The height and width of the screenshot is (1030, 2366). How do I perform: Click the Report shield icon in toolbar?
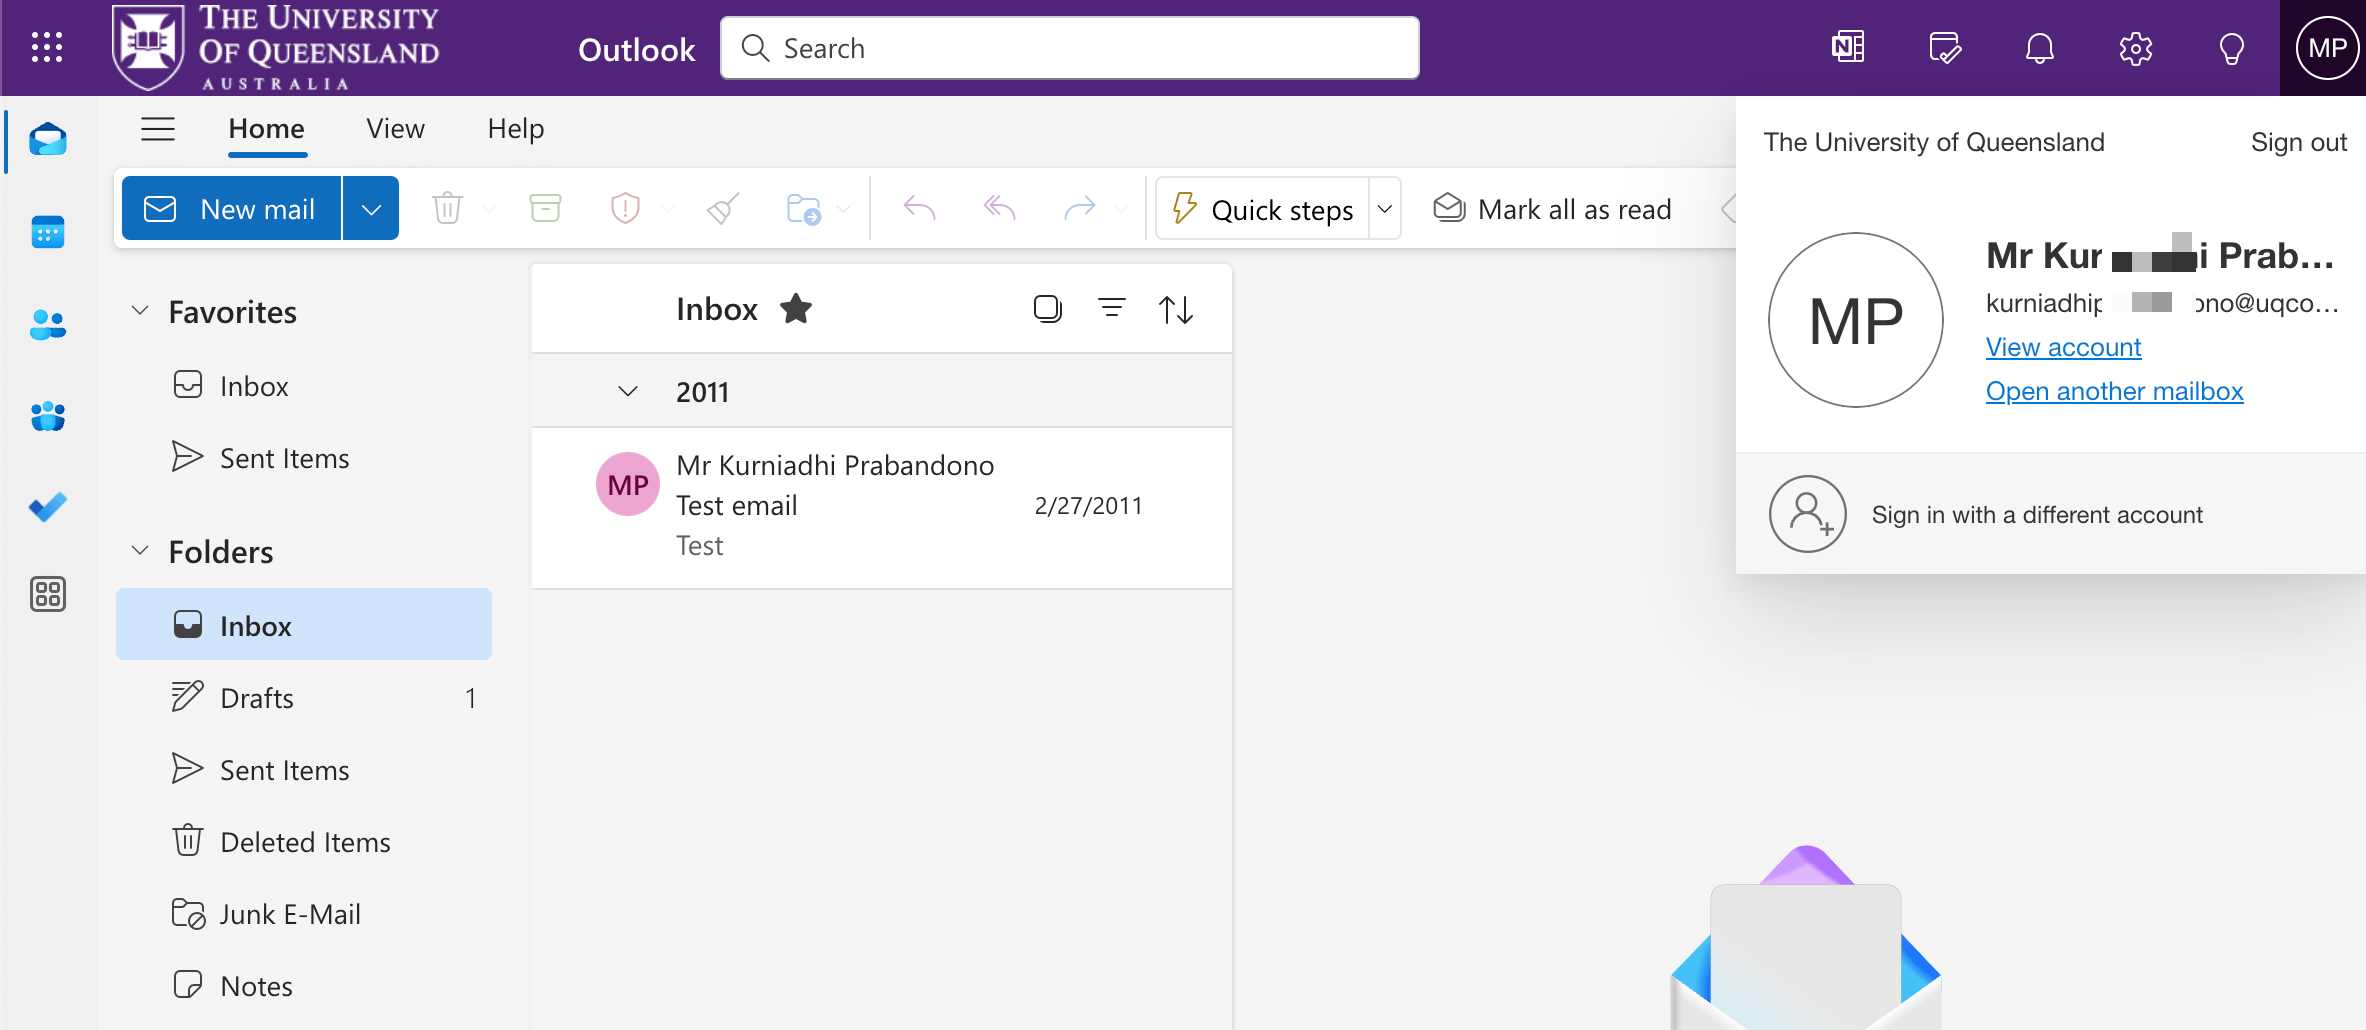[x=625, y=208]
